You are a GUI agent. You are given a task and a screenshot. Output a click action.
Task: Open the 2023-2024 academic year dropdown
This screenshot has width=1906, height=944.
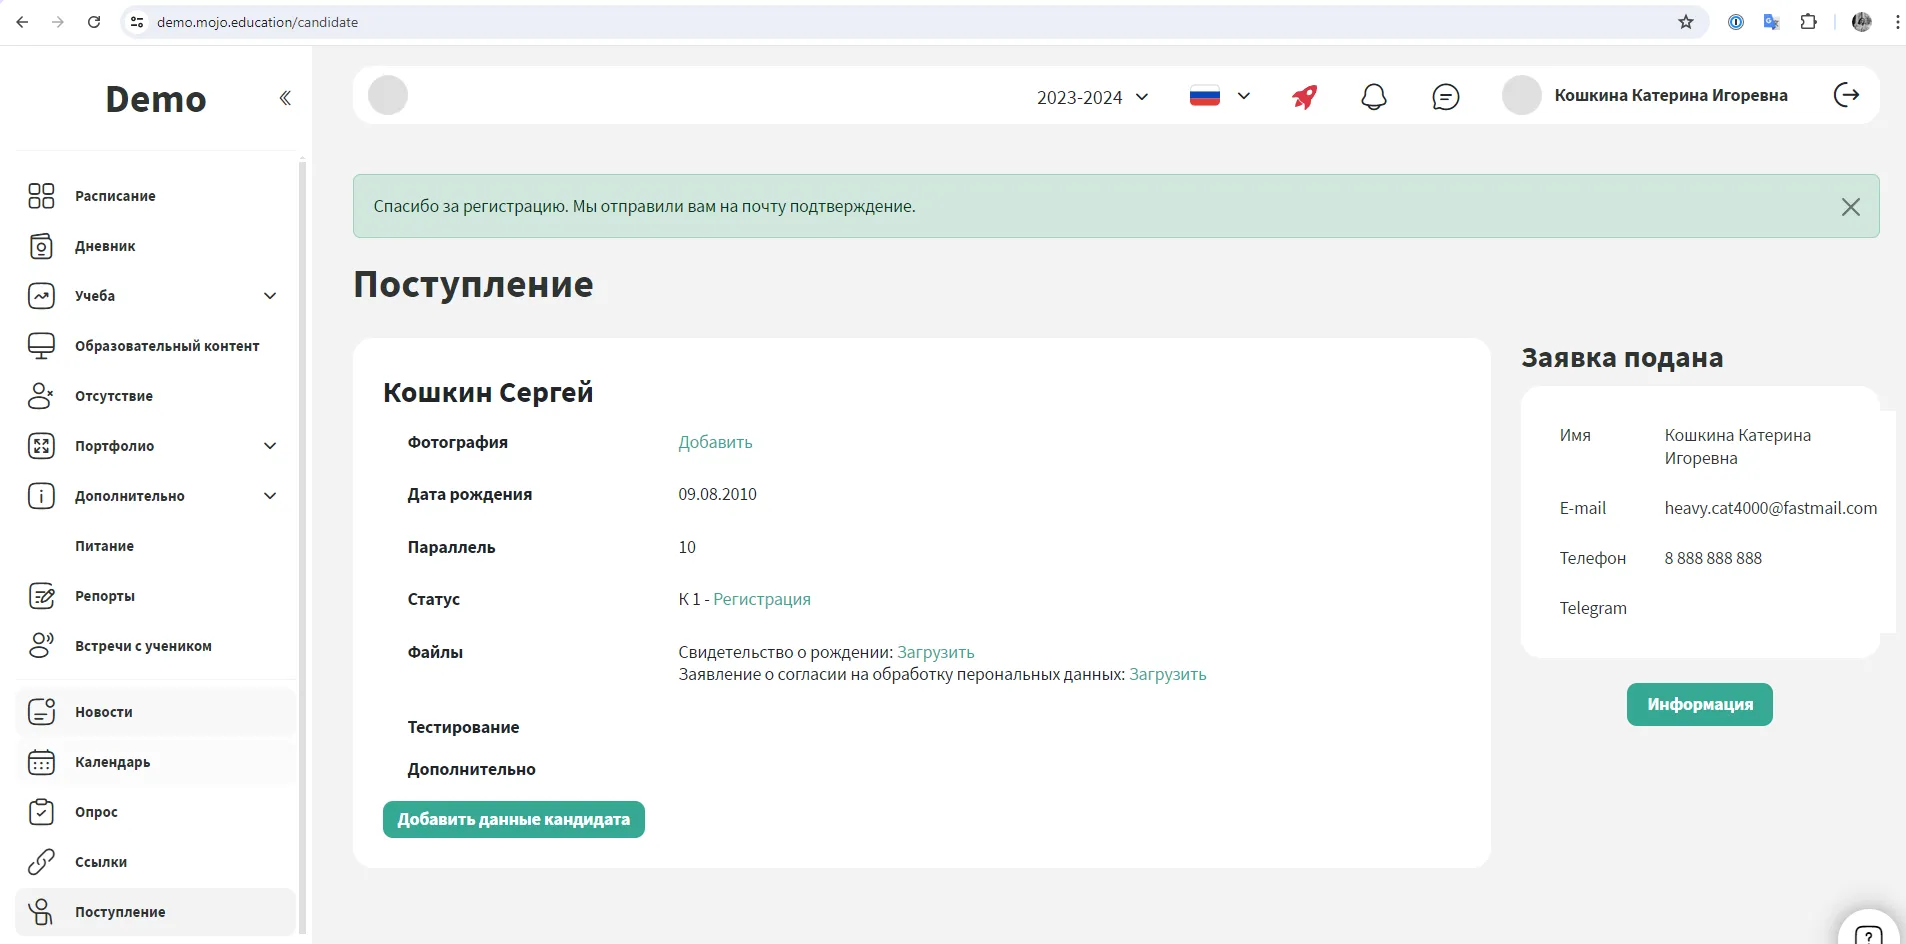pos(1092,97)
